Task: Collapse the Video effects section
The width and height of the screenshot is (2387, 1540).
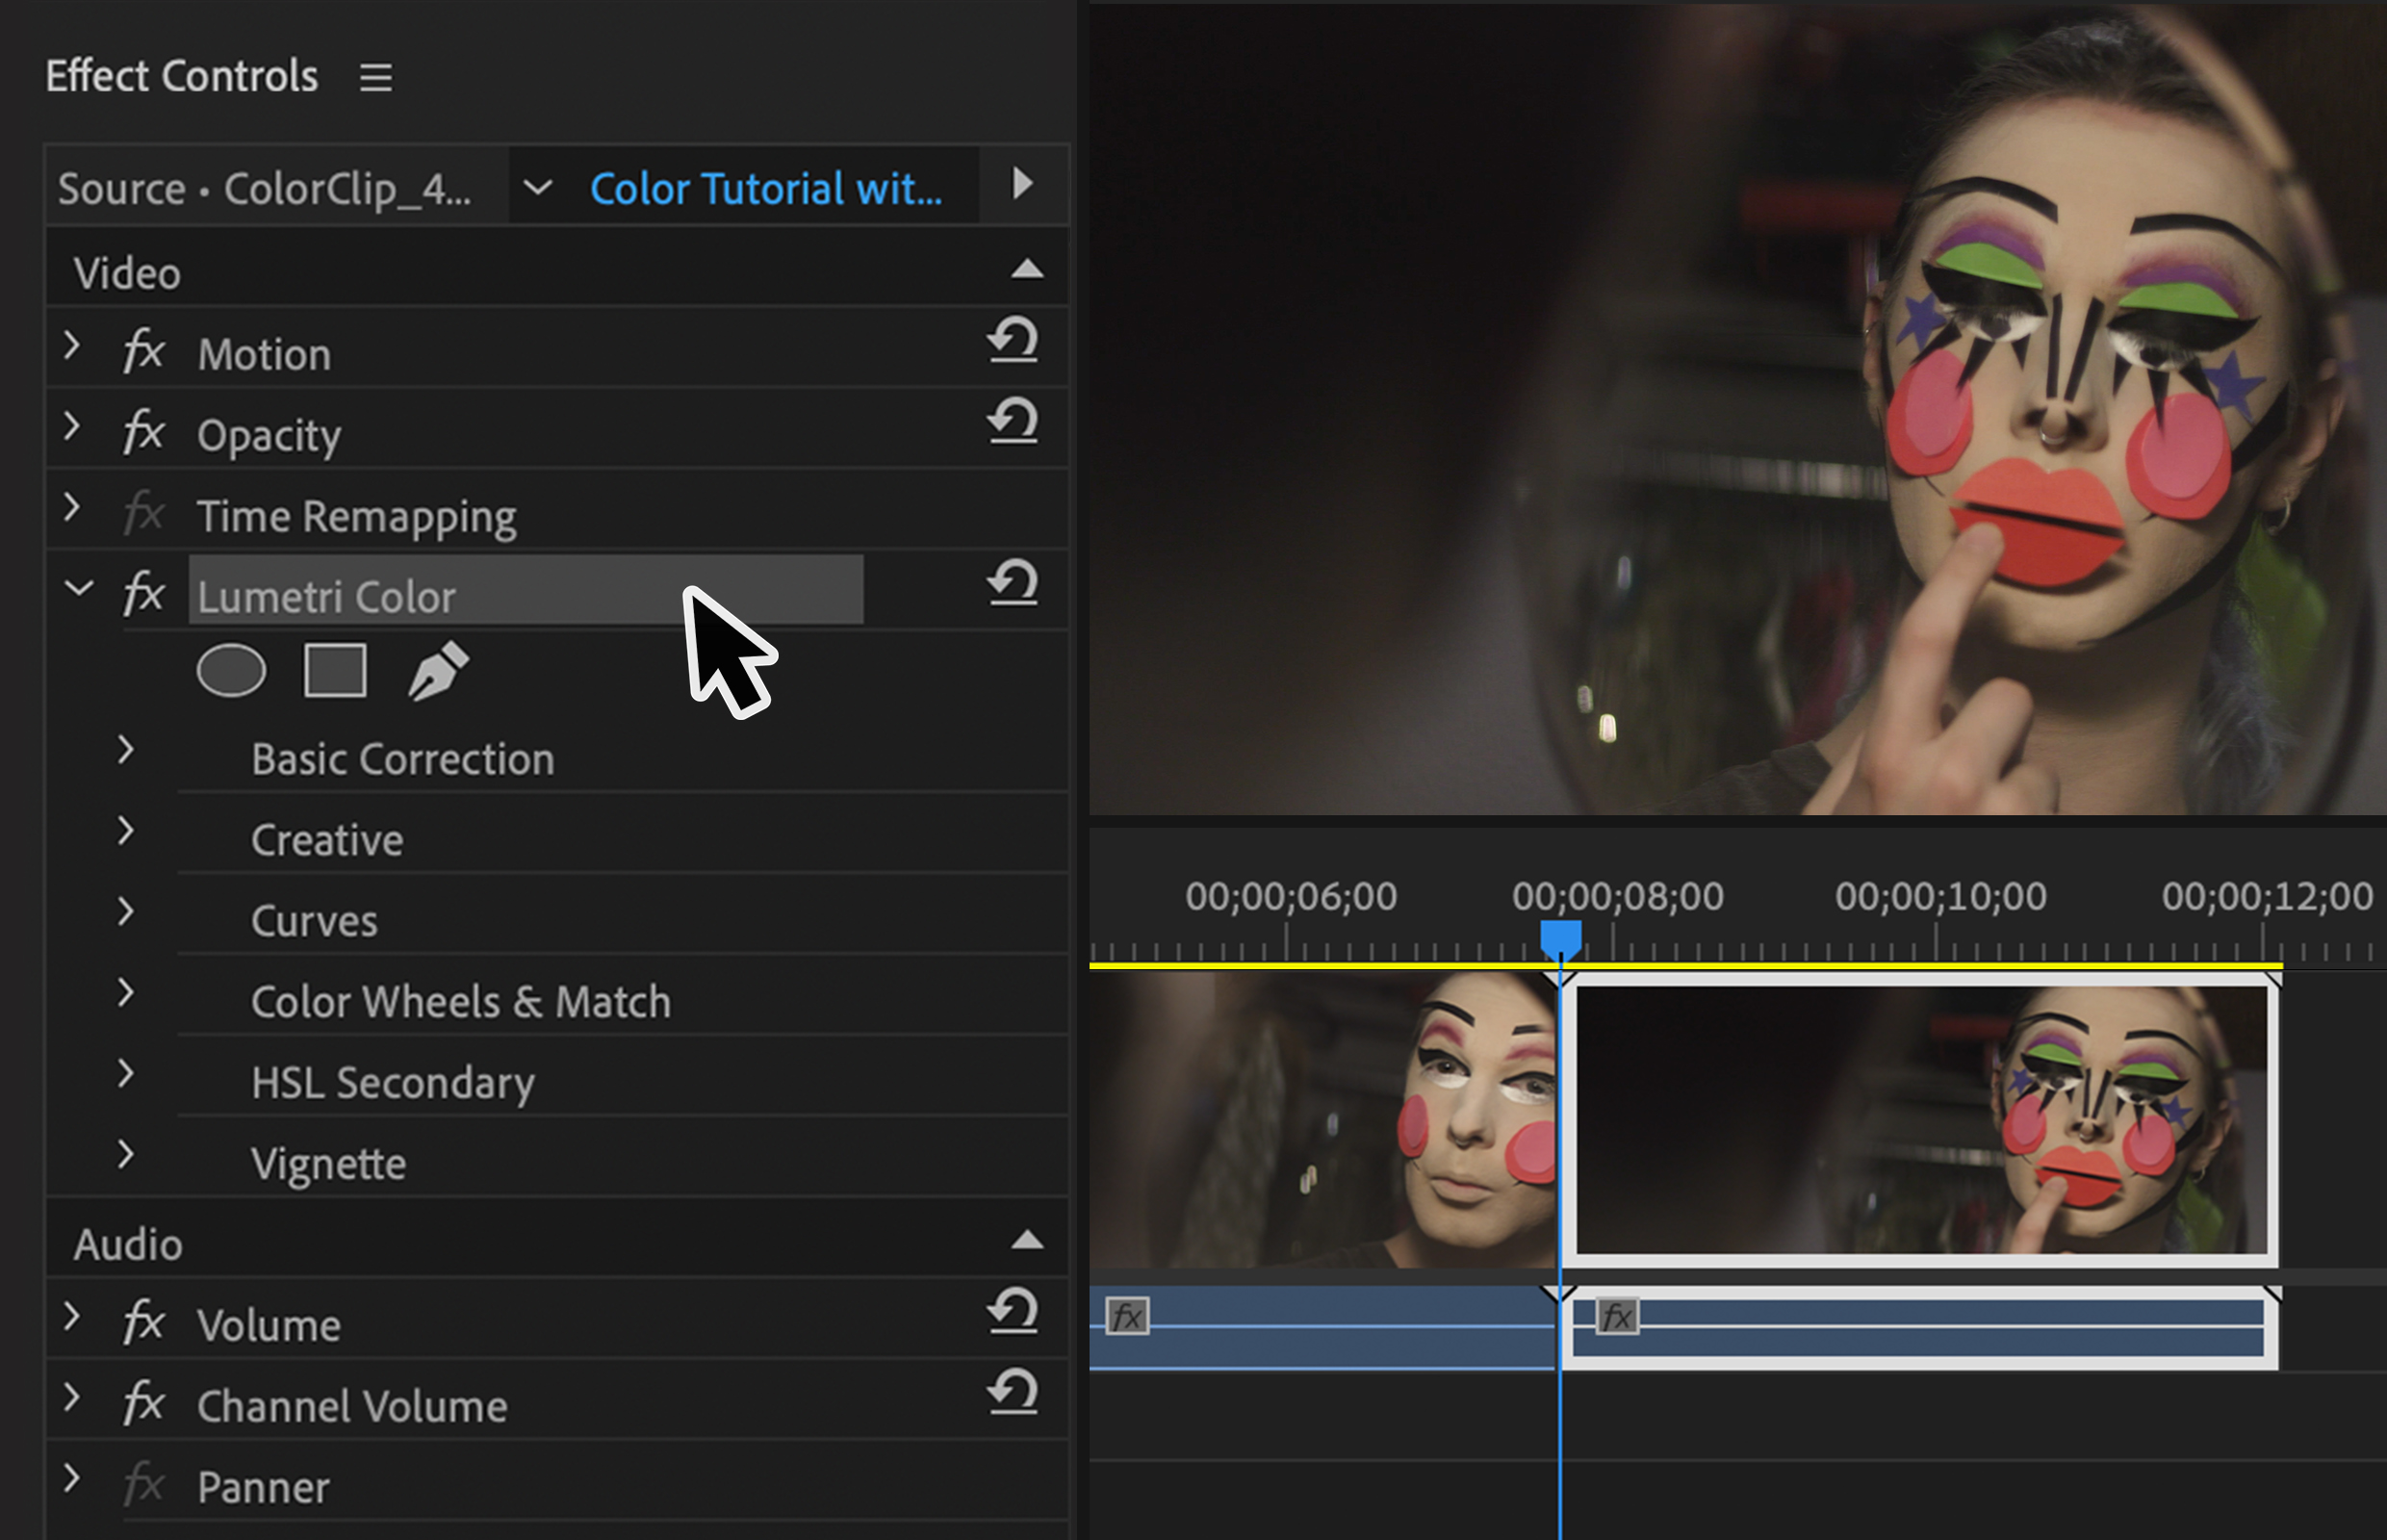Action: click(1027, 269)
